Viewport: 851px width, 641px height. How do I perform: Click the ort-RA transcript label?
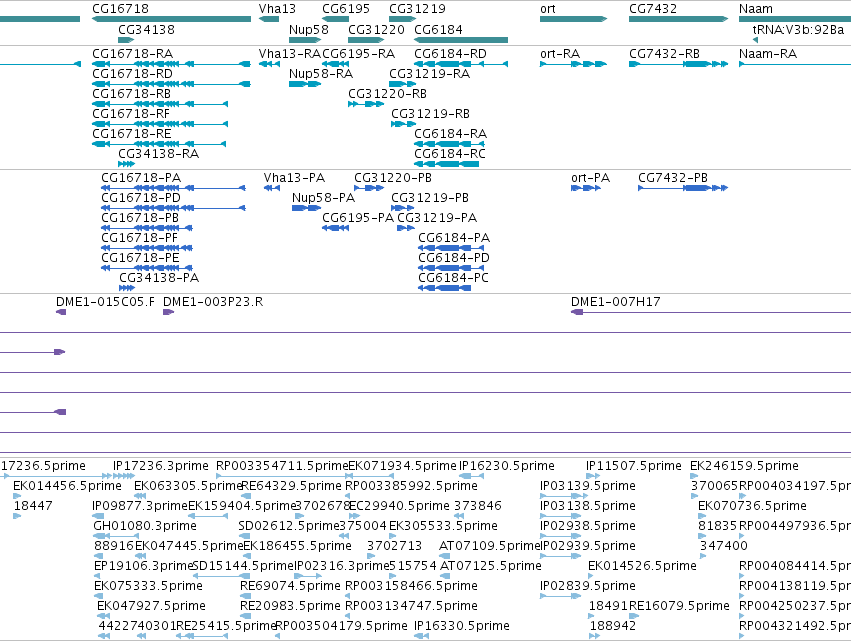560,54
